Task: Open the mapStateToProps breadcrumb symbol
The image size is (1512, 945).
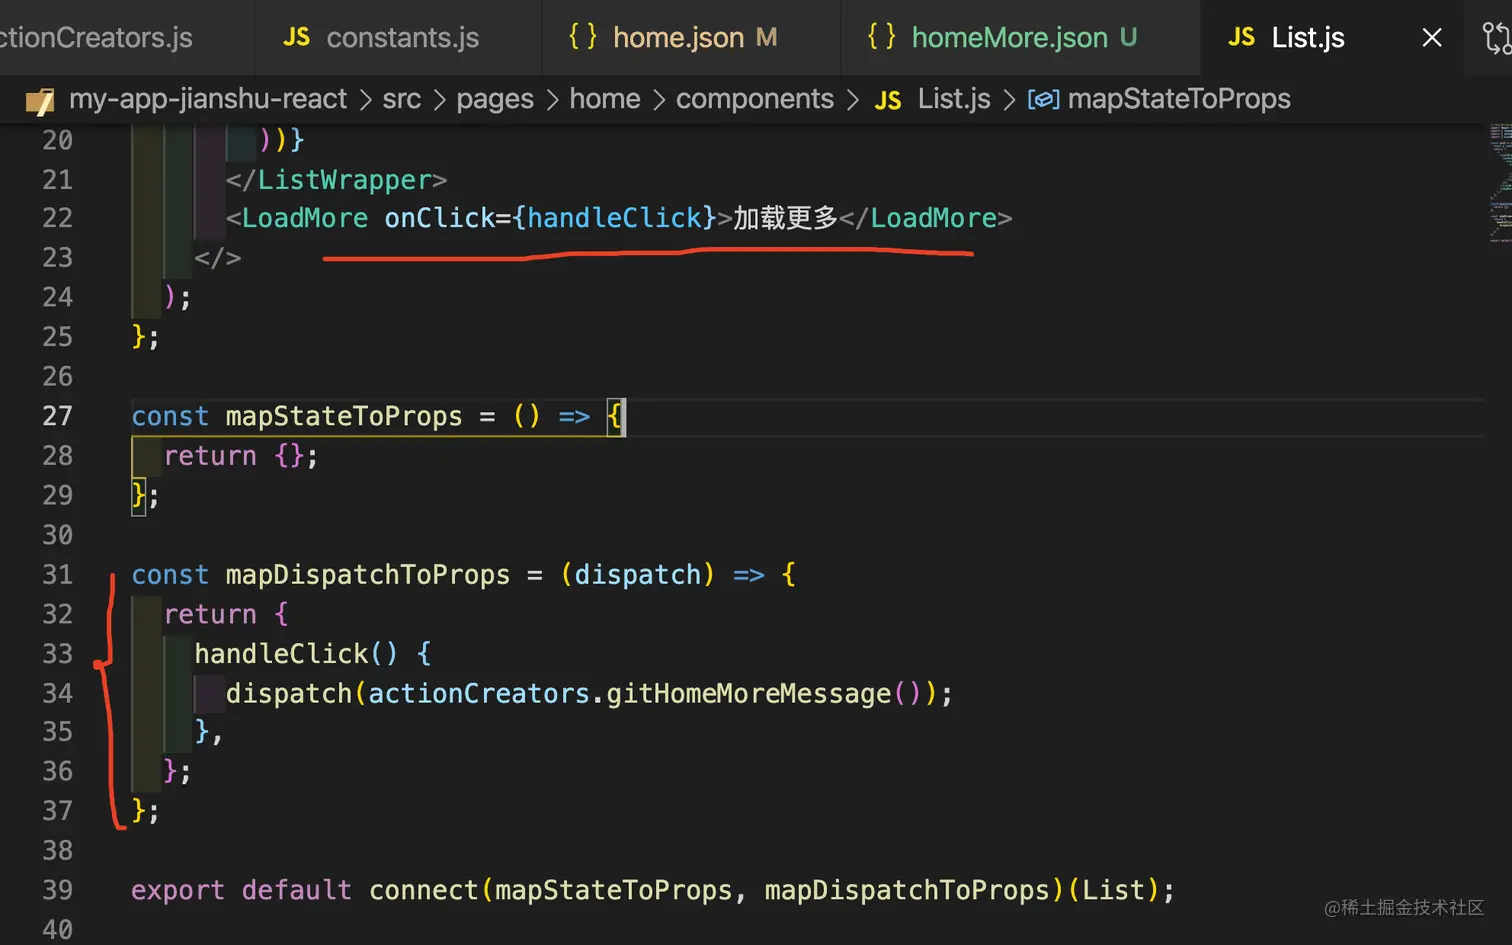Action: (1179, 99)
